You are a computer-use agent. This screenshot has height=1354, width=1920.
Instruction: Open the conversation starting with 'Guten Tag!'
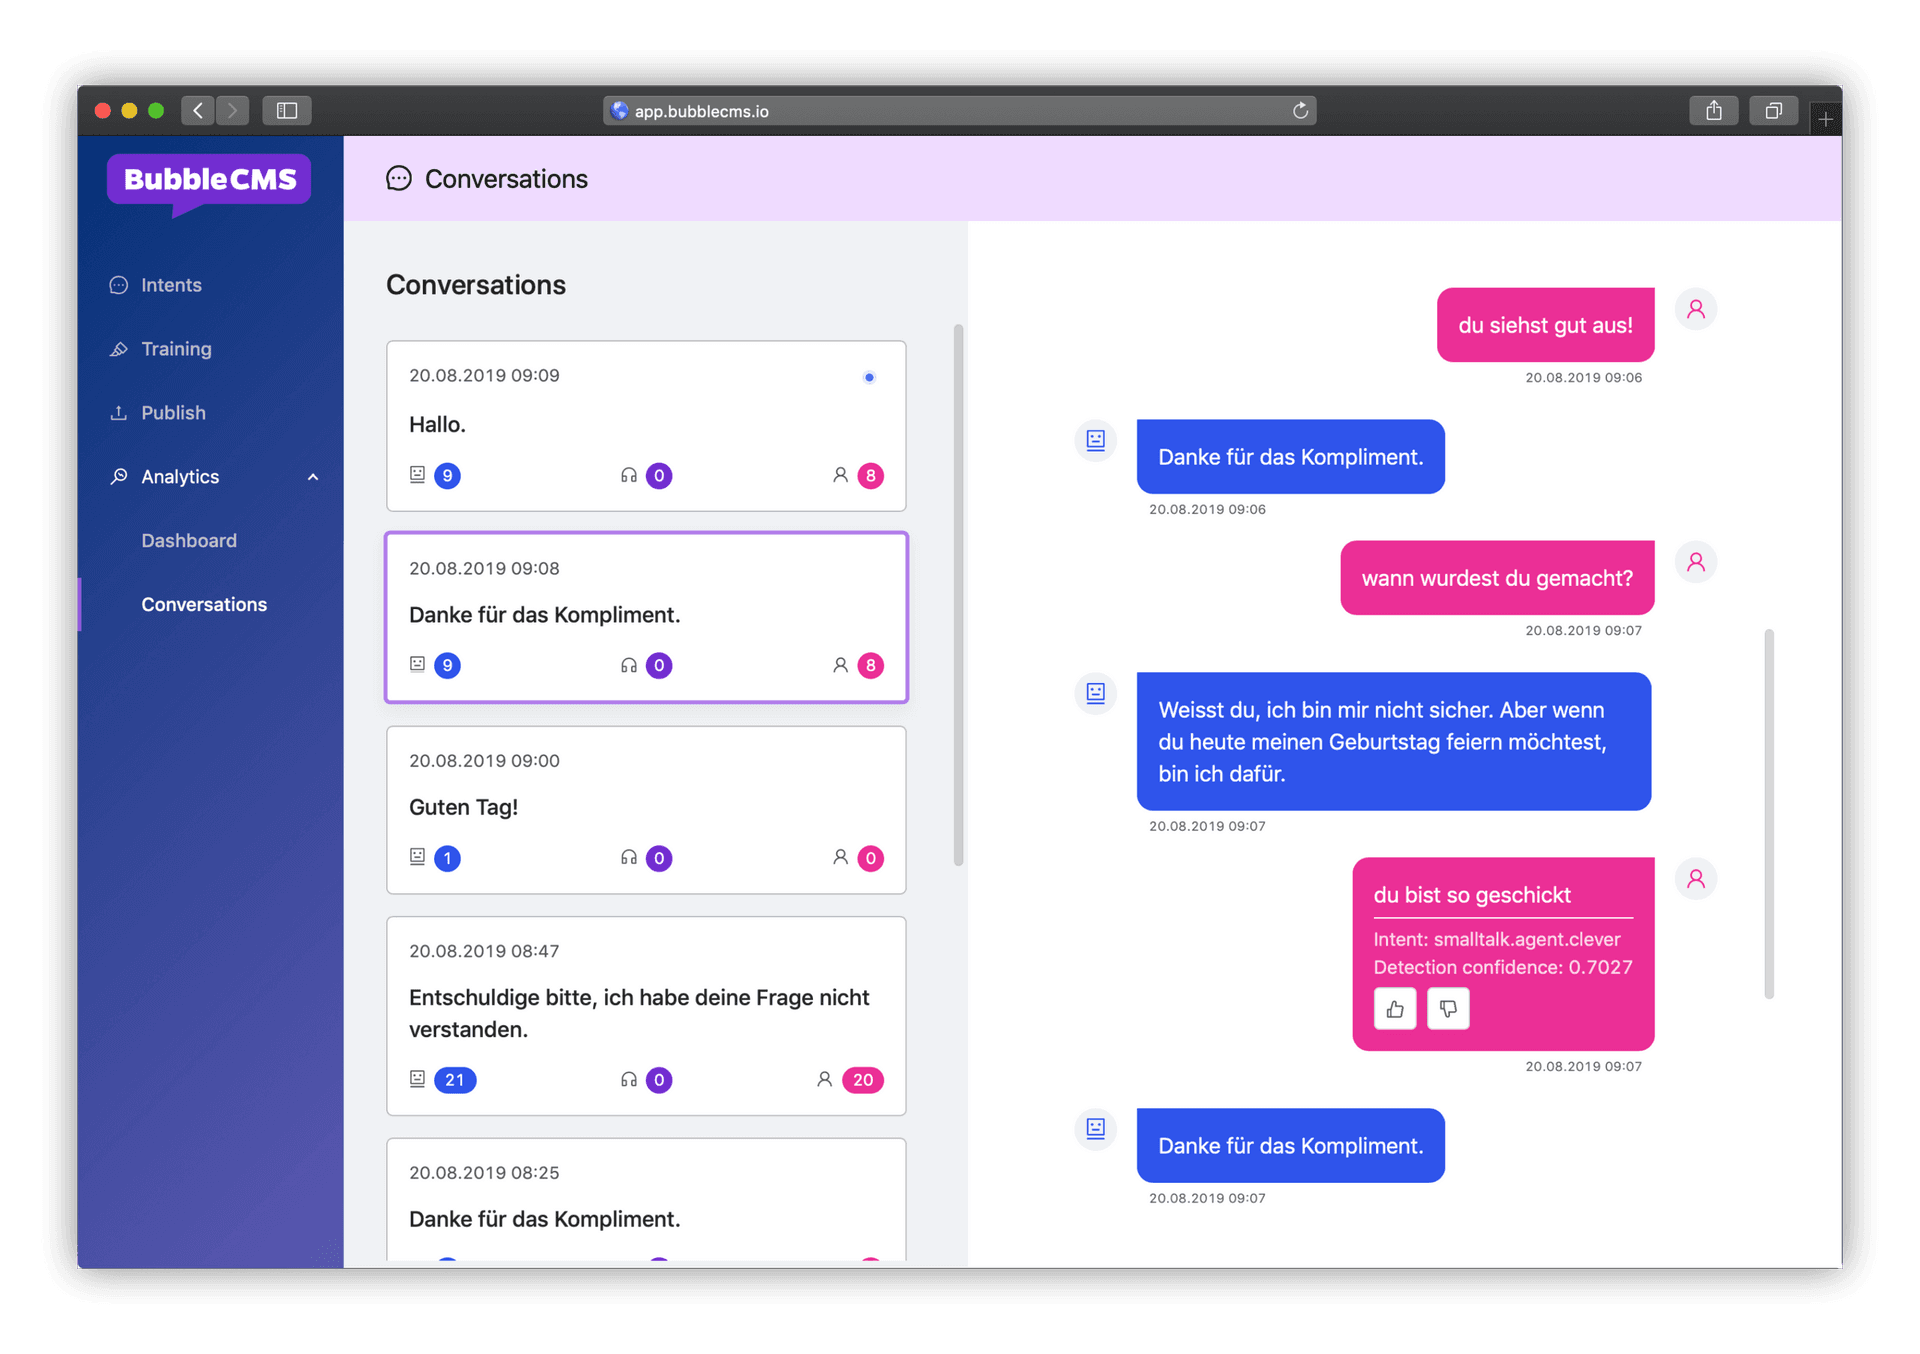pyautogui.click(x=645, y=808)
